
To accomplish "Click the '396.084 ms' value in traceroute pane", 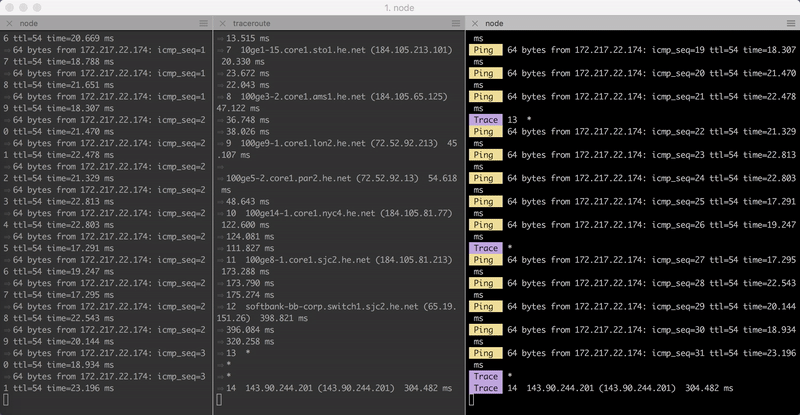I will pos(250,330).
